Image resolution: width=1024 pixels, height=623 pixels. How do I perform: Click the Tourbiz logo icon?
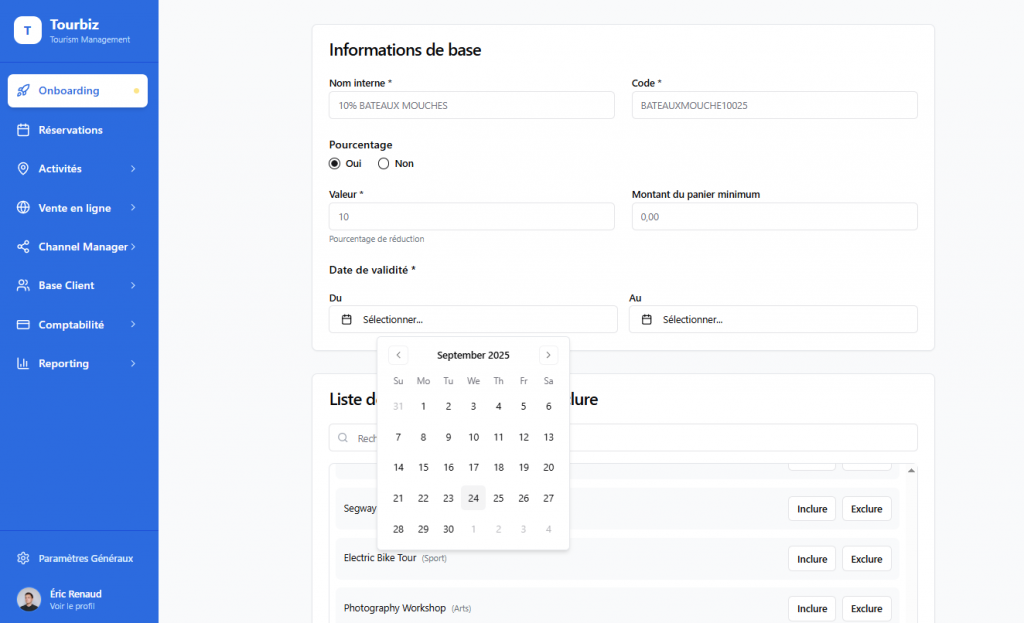point(27,30)
